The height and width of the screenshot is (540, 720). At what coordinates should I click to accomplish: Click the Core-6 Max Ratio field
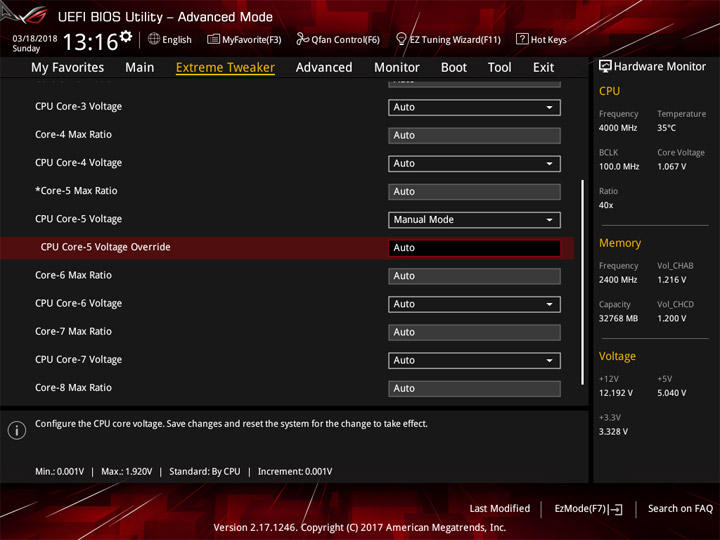474,276
